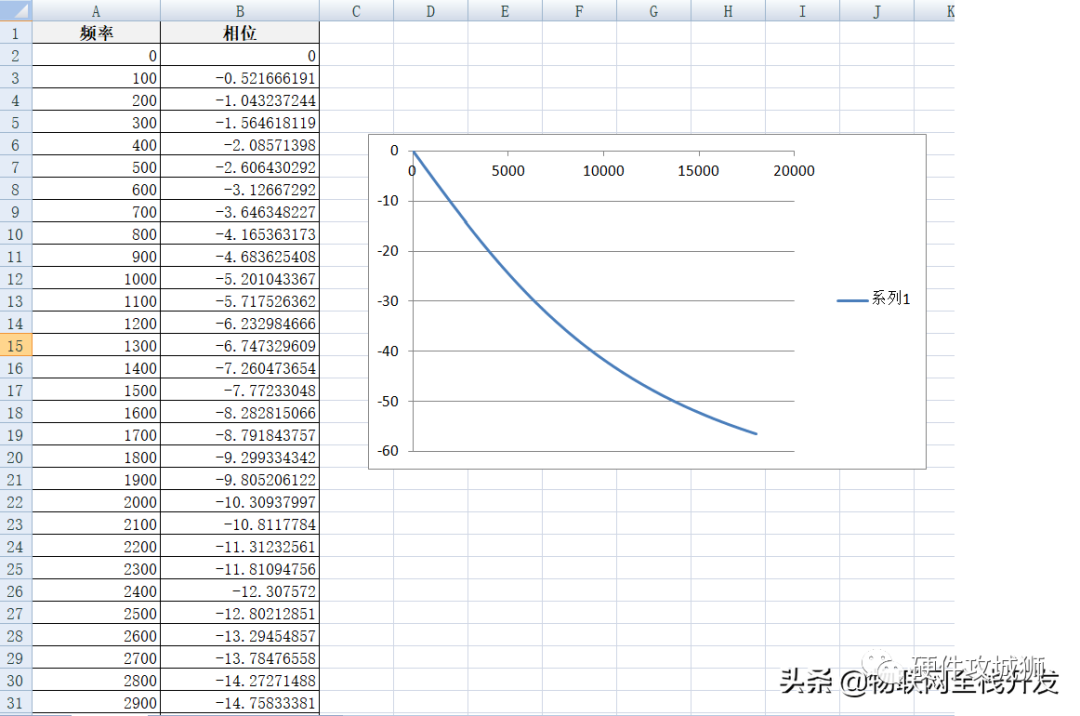Screen dimensions: 1080x716
Task: Select column G header
Action: click(654, 10)
